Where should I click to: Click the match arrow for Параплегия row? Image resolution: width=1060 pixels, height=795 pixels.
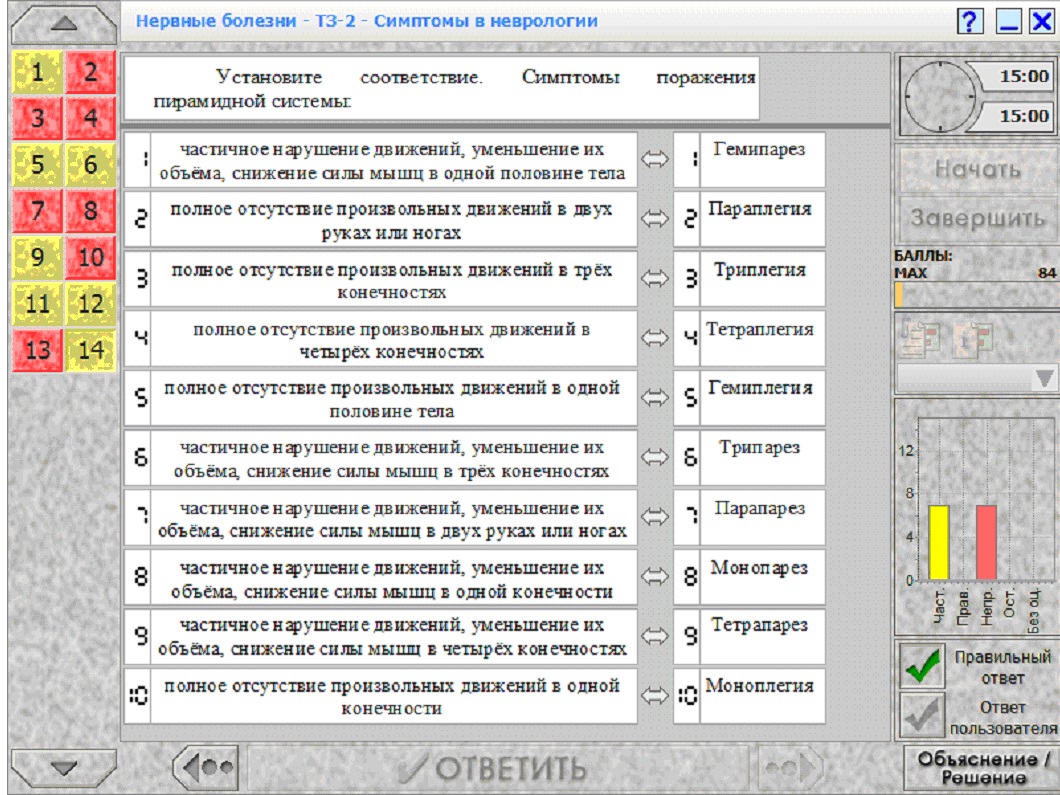point(654,218)
